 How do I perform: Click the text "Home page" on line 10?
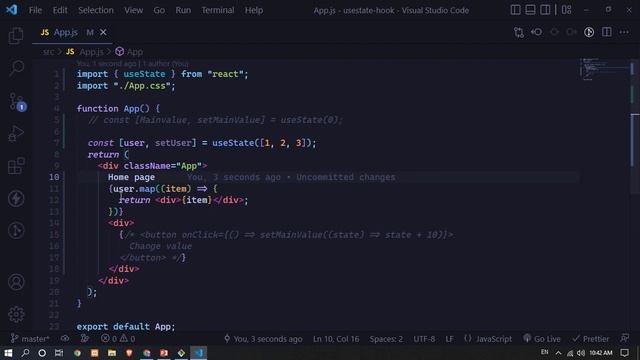coord(131,178)
